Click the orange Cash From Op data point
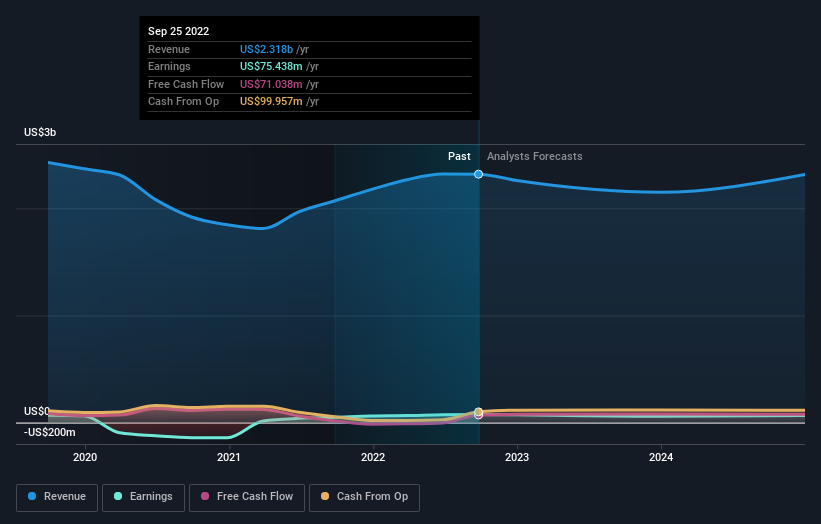Image resolution: width=821 pixels, height=524 pixels. (479, 411)
